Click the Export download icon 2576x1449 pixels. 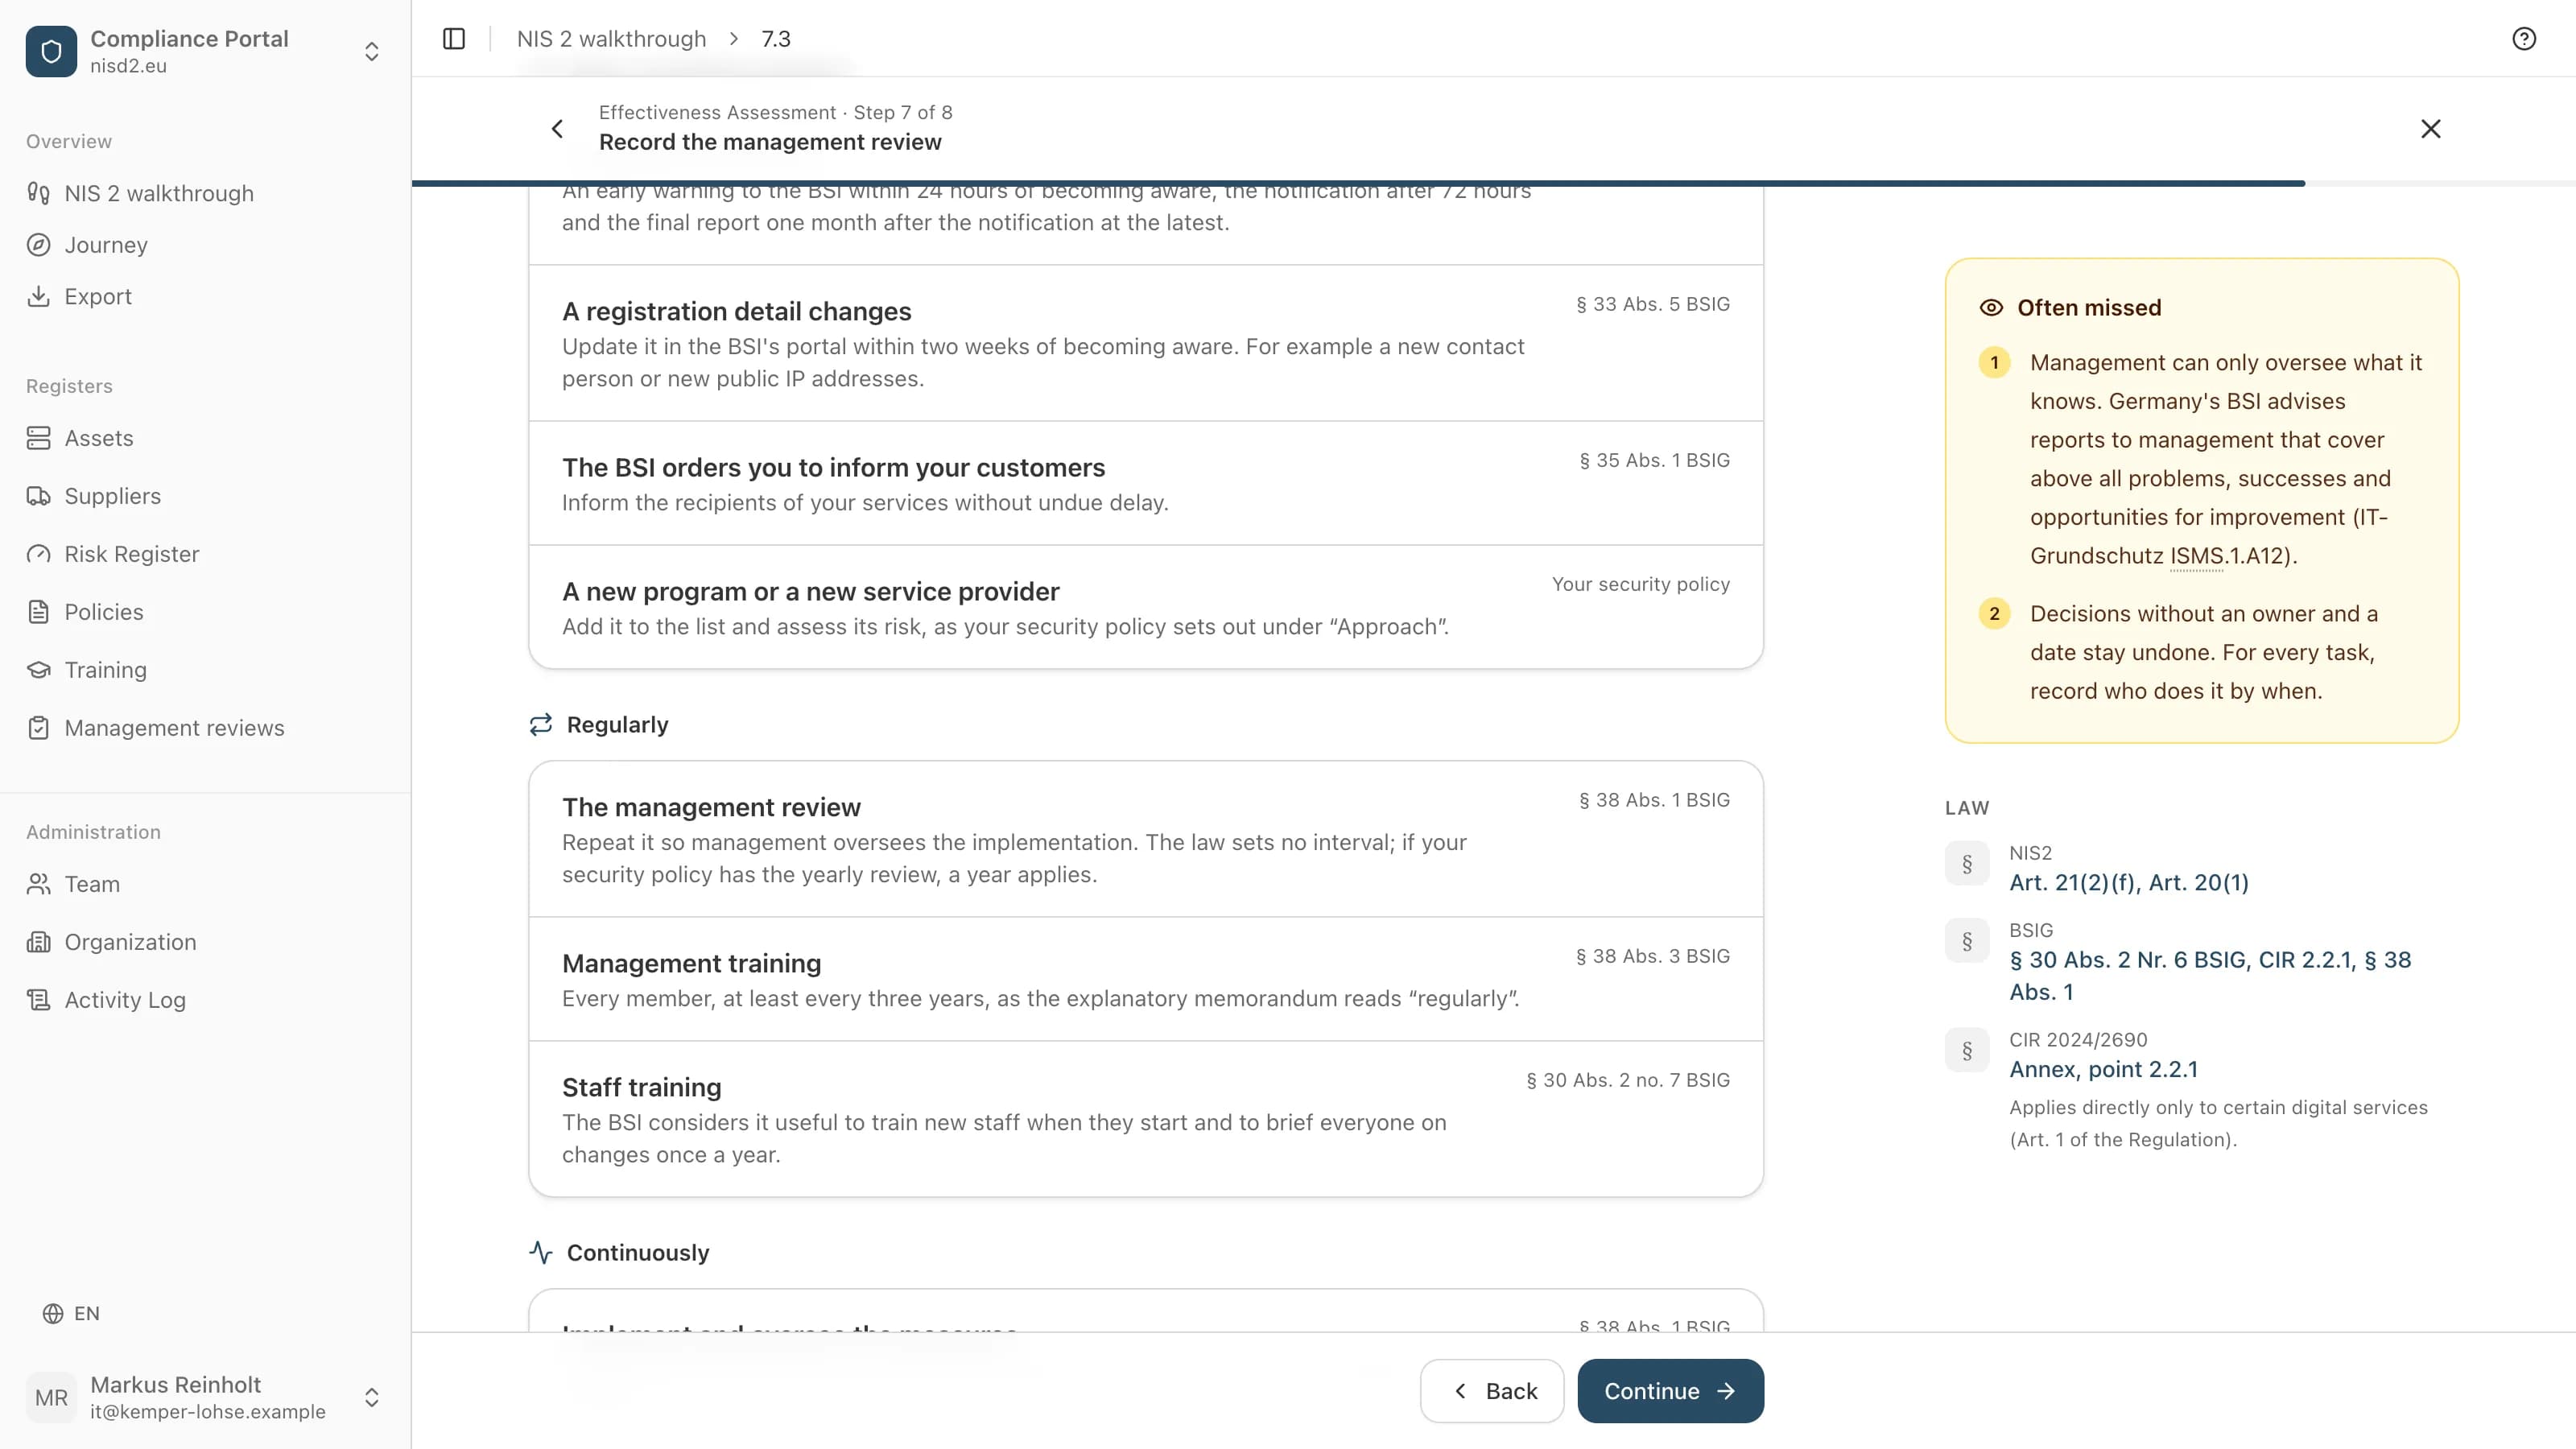pyautogui.click(x=38, y=296)
